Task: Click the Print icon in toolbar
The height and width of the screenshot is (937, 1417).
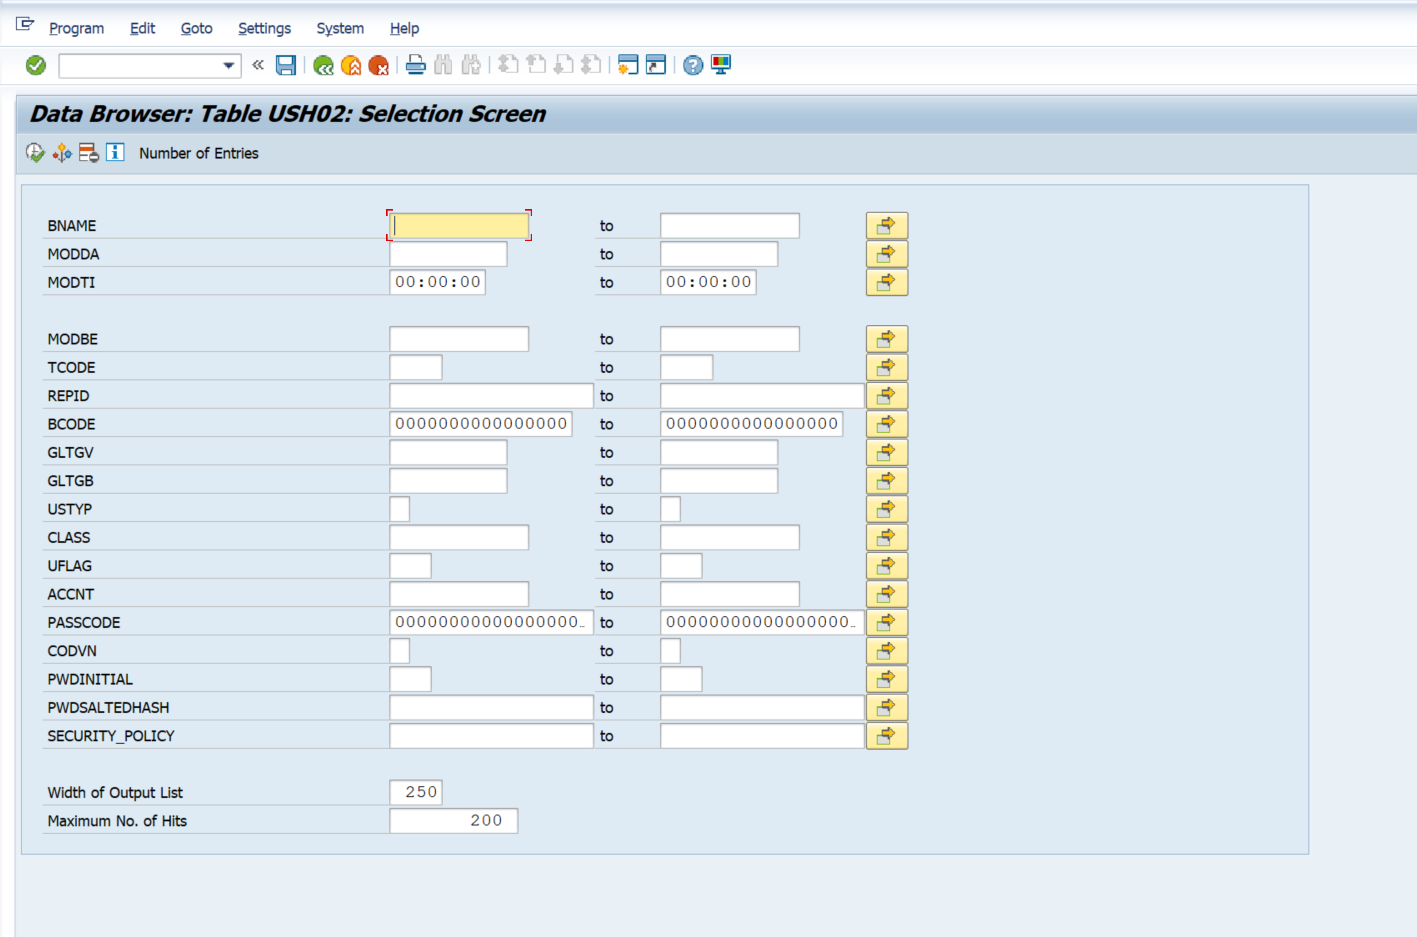Action: tap(416, 65)
